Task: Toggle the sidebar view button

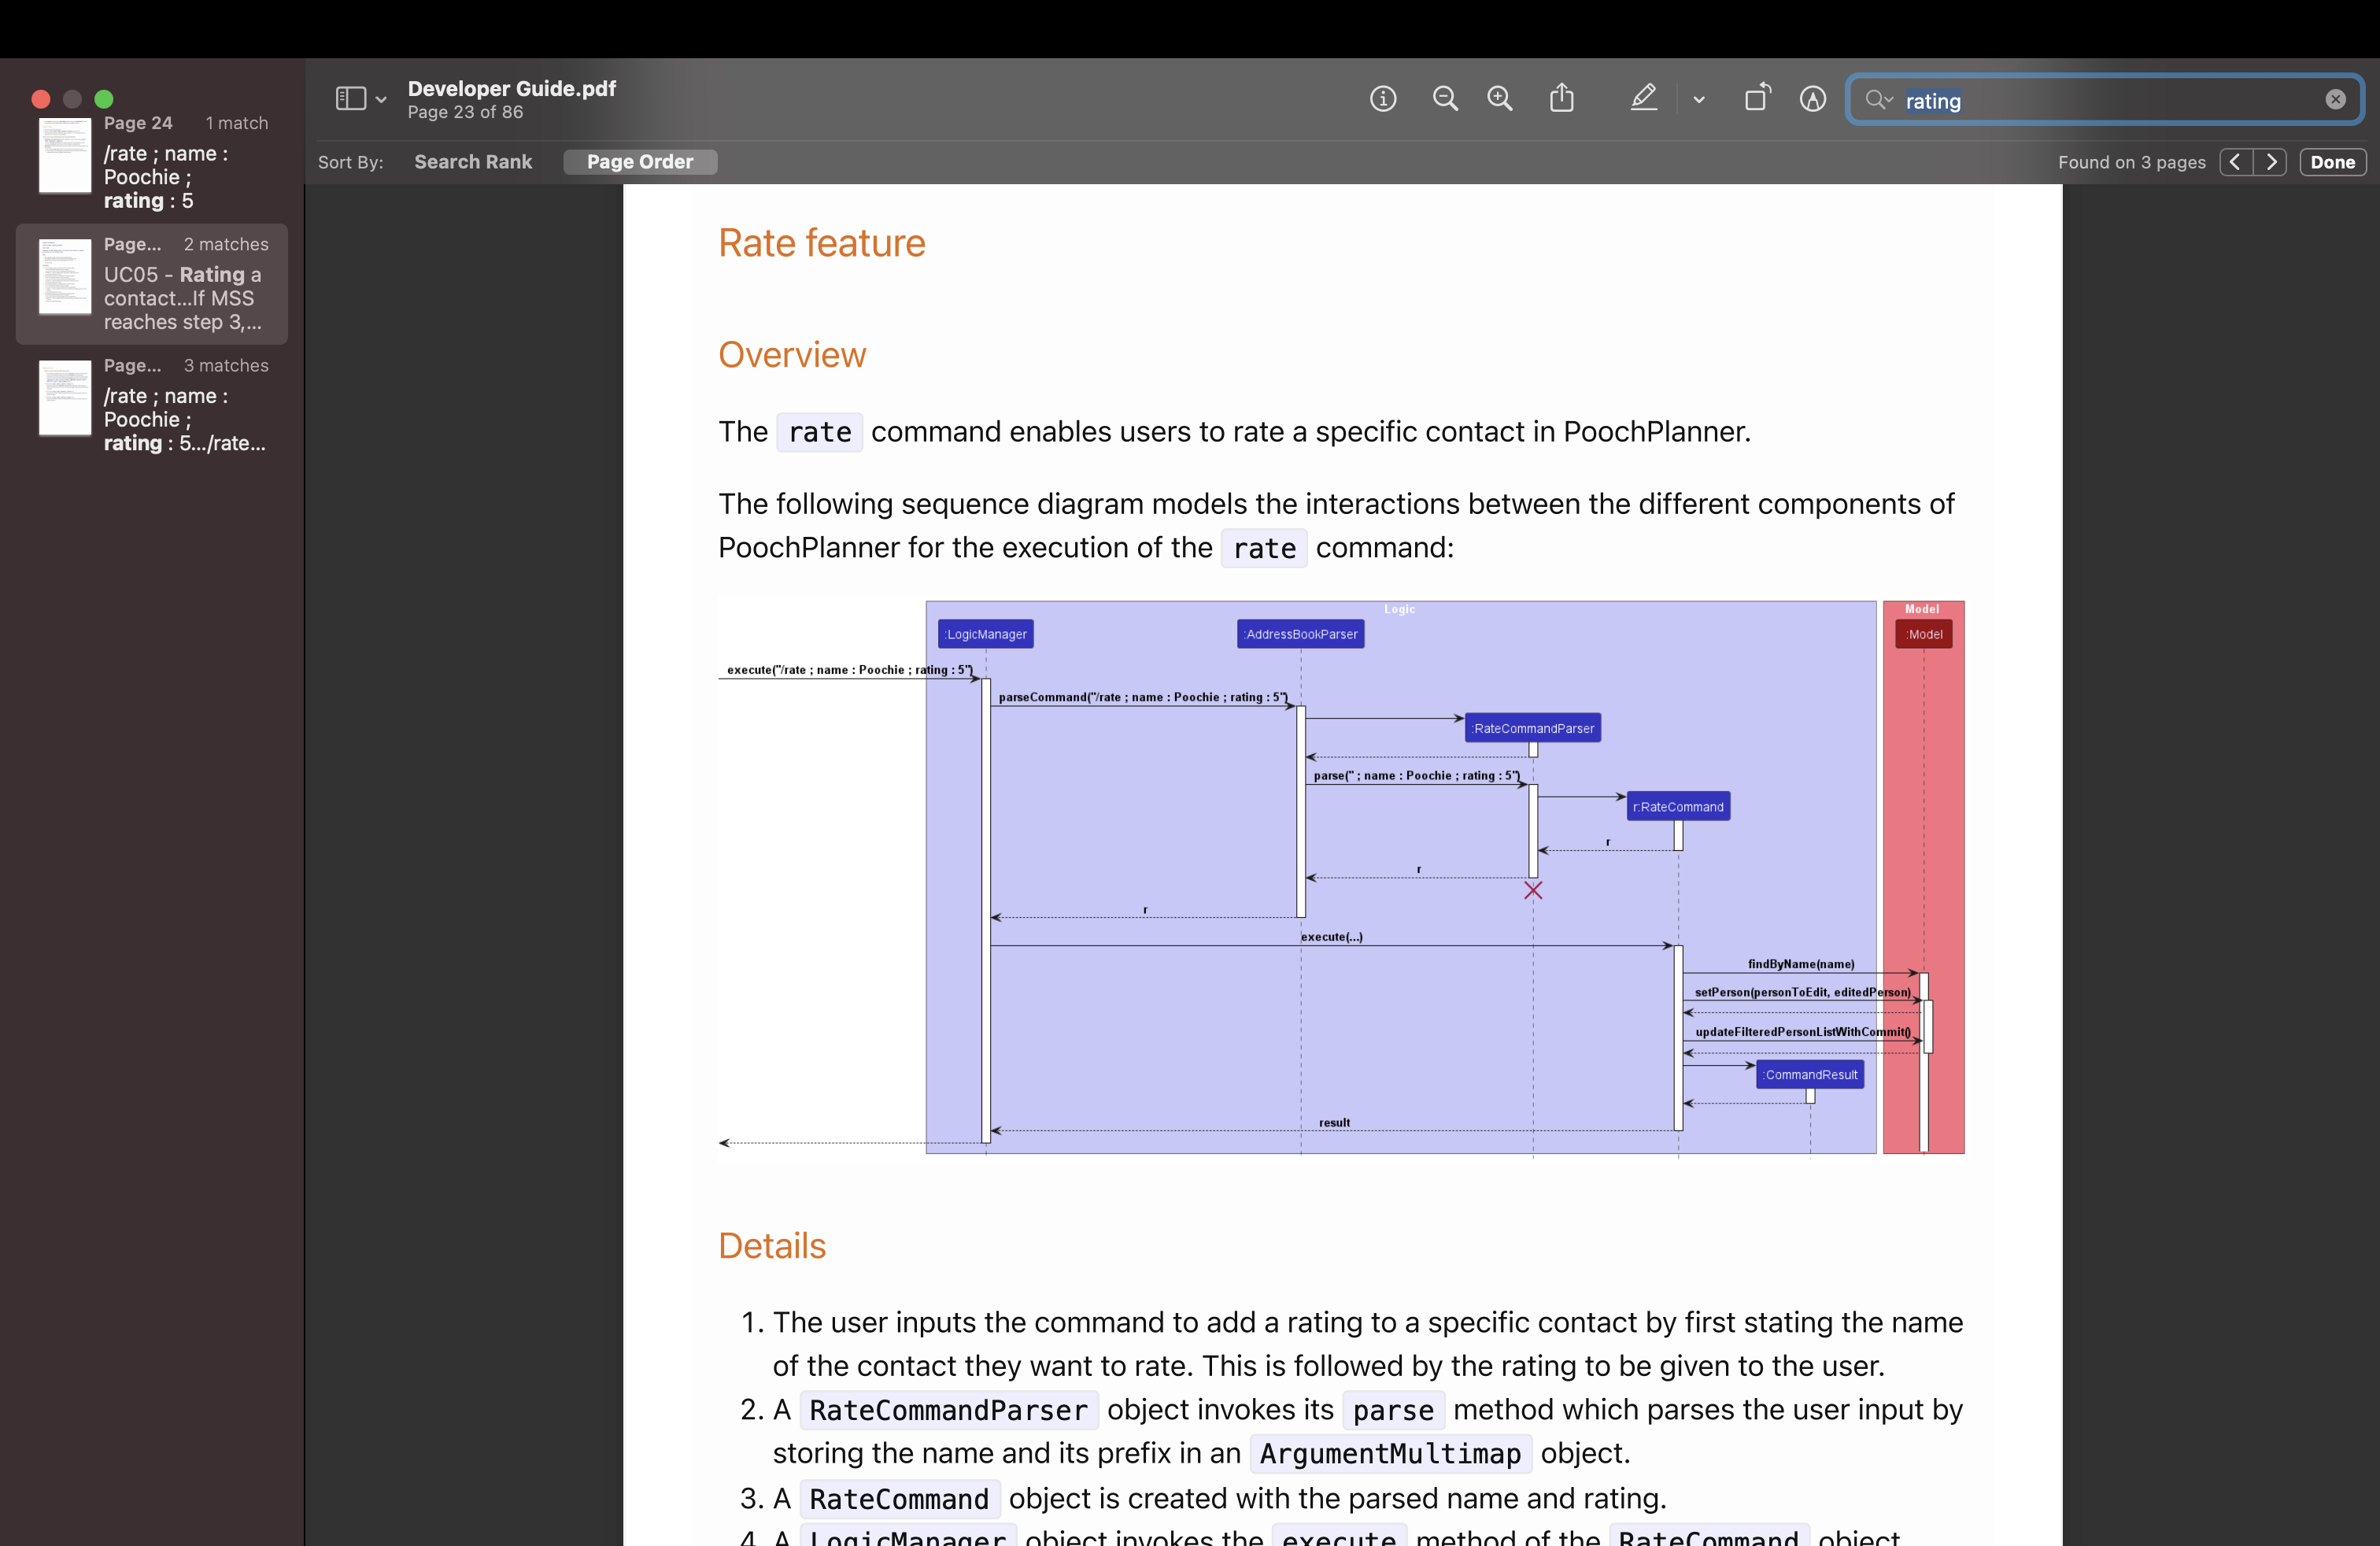Action: pos(350,99)
